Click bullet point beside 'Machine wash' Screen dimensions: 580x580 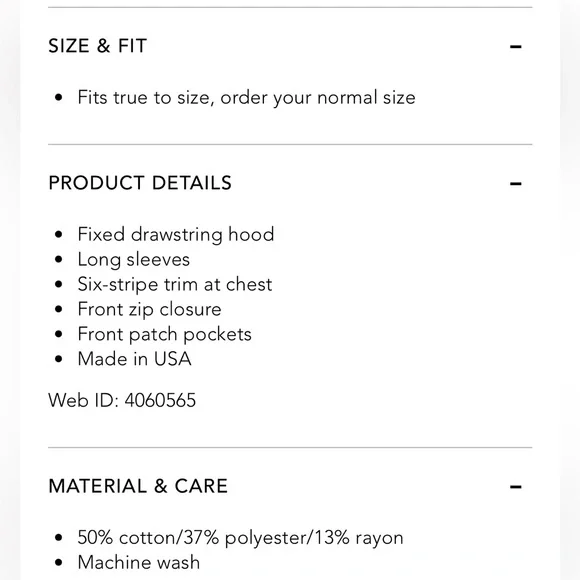58,562
